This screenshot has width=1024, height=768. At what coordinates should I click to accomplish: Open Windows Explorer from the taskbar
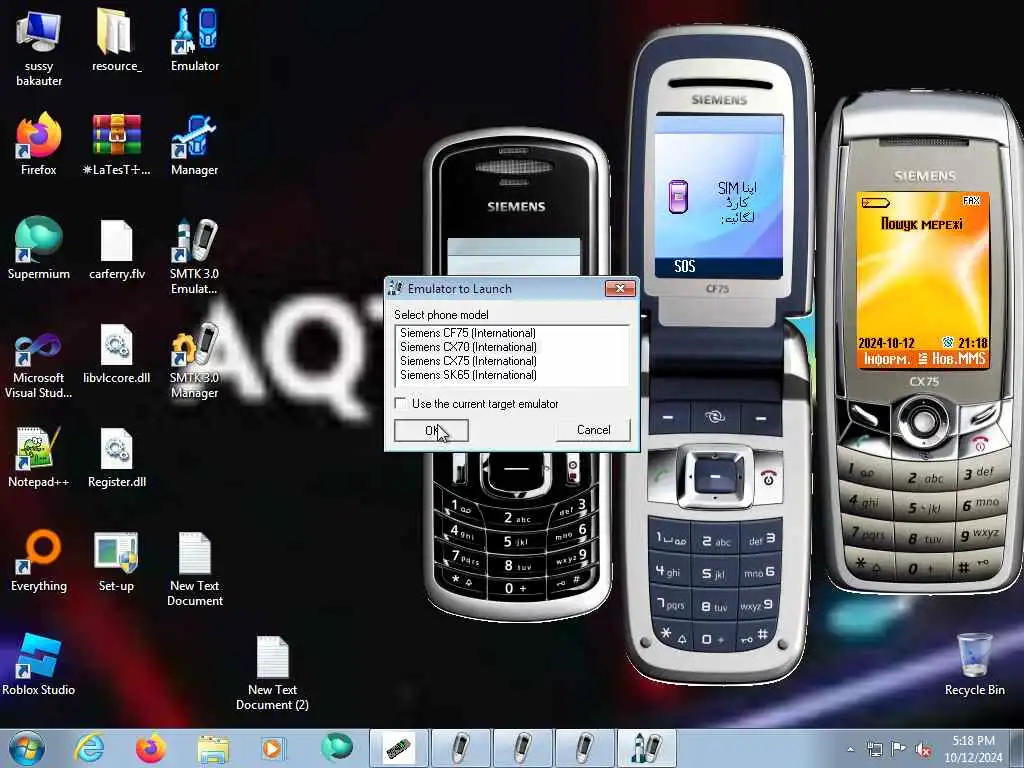click(x=213, y=748)
